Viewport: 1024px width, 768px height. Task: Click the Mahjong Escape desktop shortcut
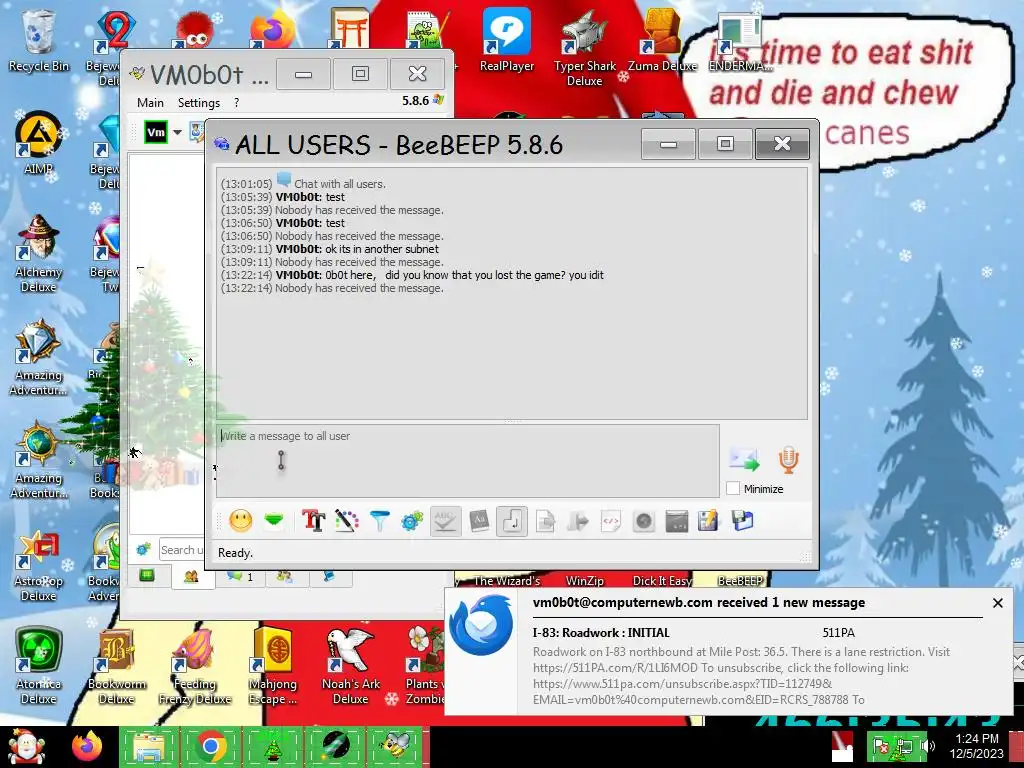(x=273, y=665)
